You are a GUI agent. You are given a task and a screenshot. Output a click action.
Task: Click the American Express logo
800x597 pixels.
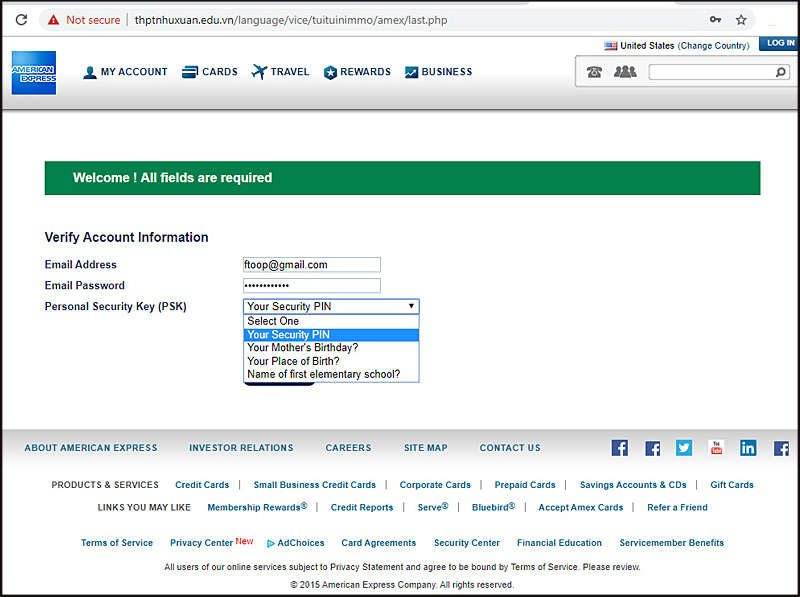[x=34, y=73]
